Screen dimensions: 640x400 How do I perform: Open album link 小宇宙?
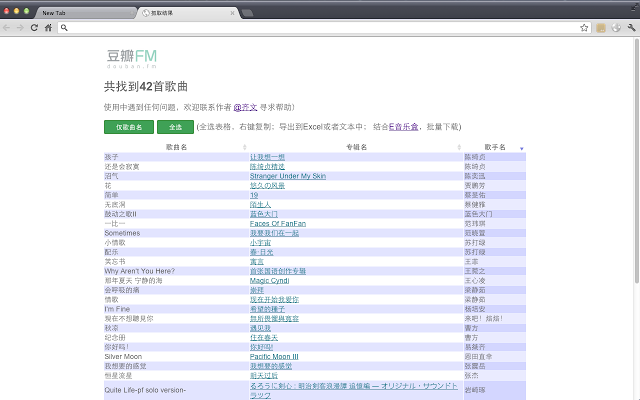coord(260,242)
